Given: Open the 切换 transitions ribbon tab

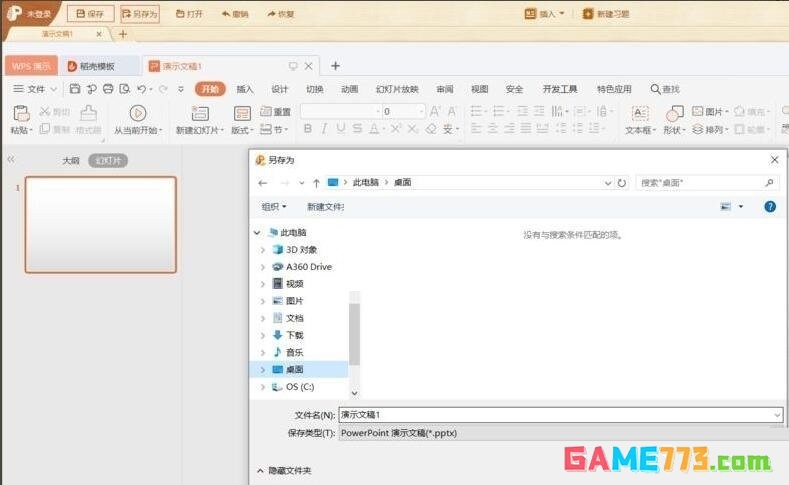Looking at the screenshot, I should click(314, 89).
